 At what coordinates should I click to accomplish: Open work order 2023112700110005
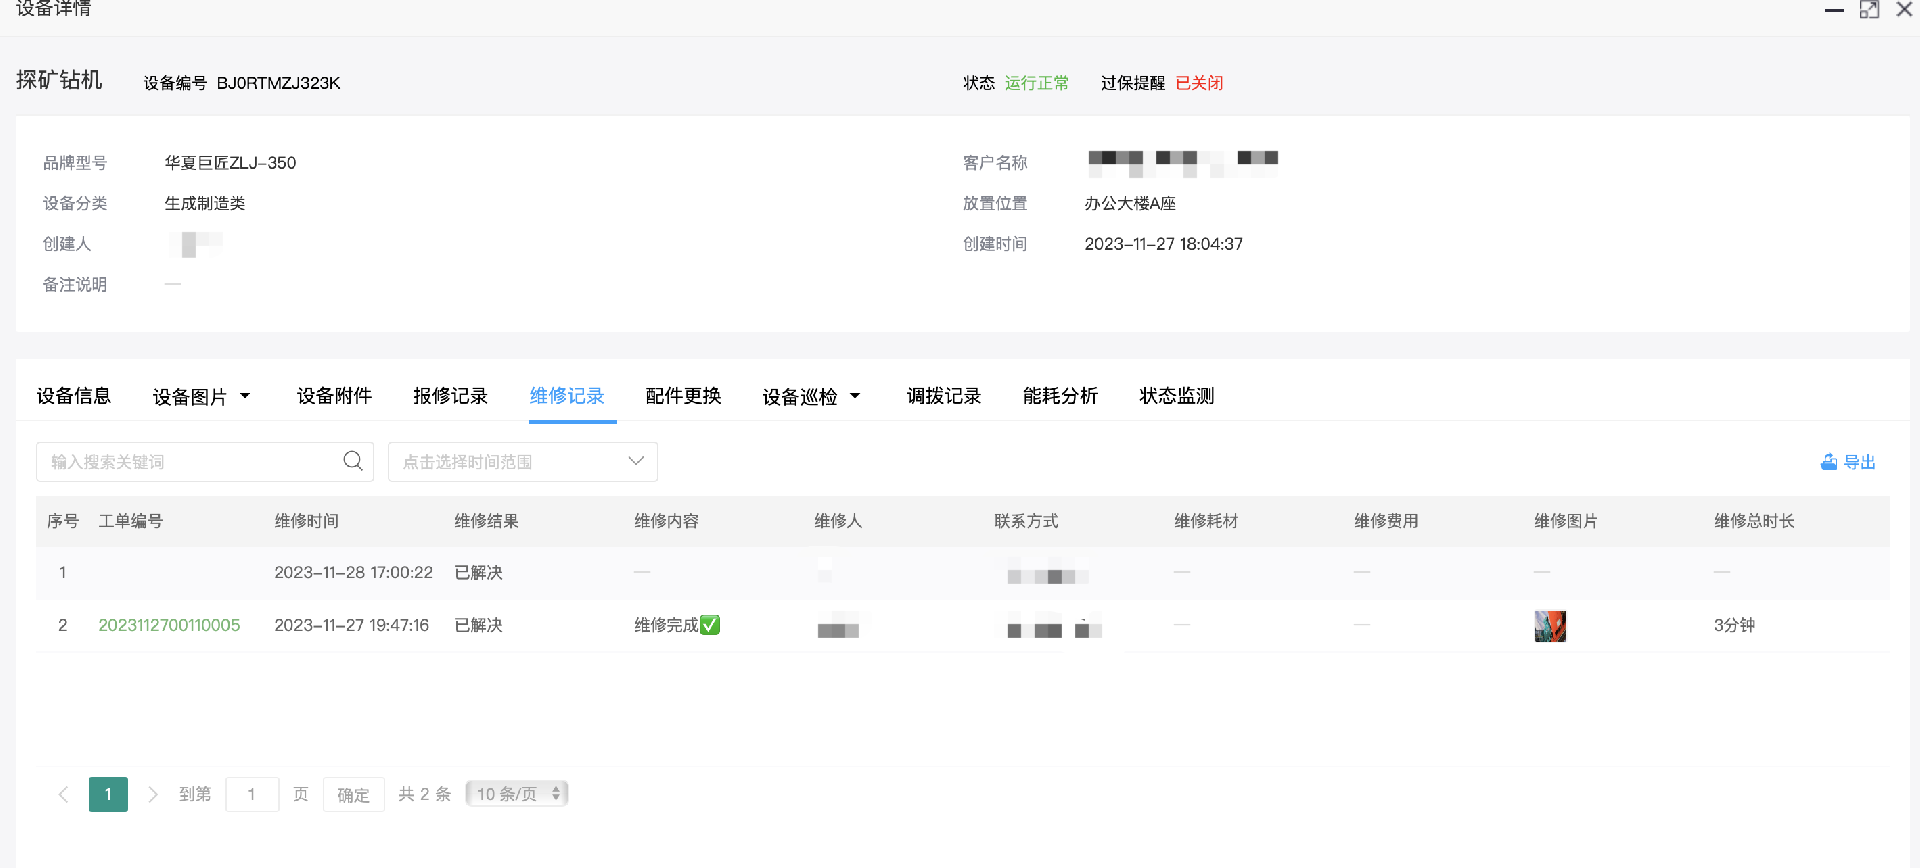point(169,625)
